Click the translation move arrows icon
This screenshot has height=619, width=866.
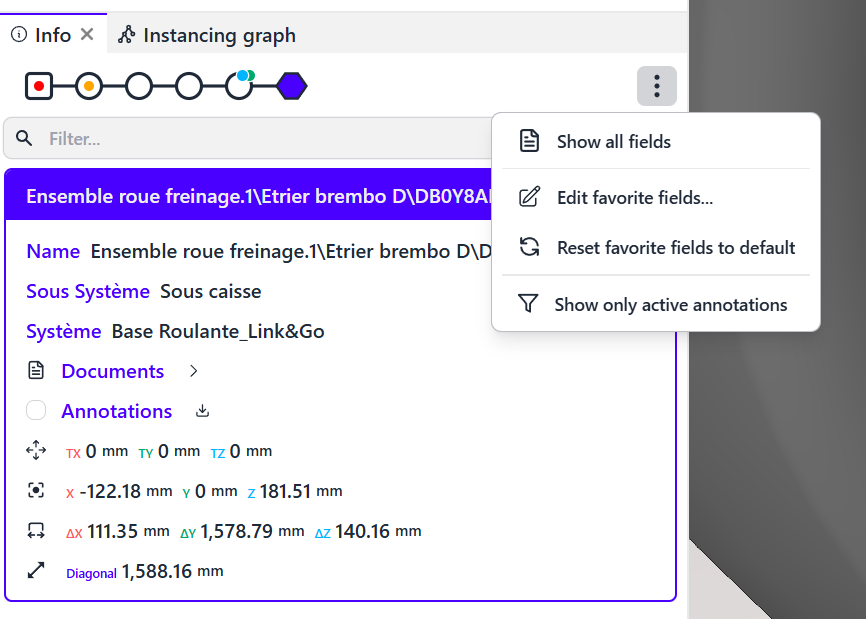coord(36,451)
